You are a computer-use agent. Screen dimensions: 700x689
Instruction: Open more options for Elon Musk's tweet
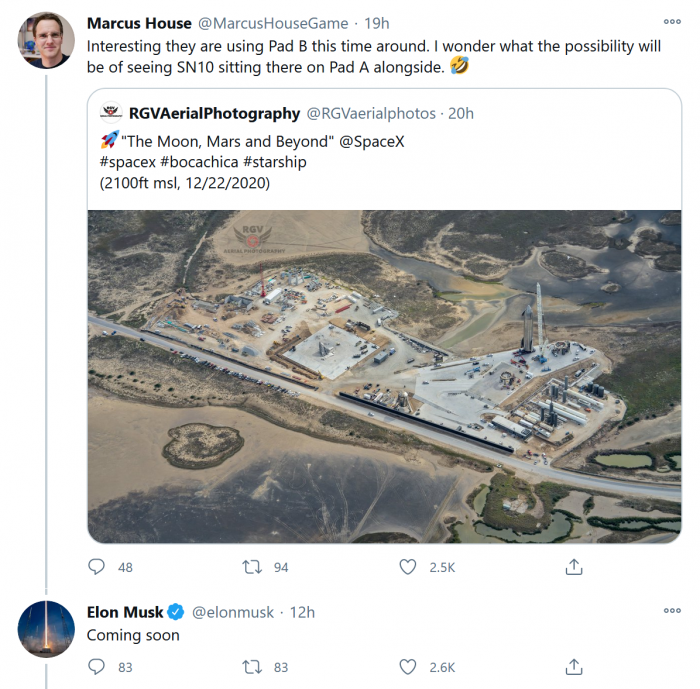click(x=672, y=611)
